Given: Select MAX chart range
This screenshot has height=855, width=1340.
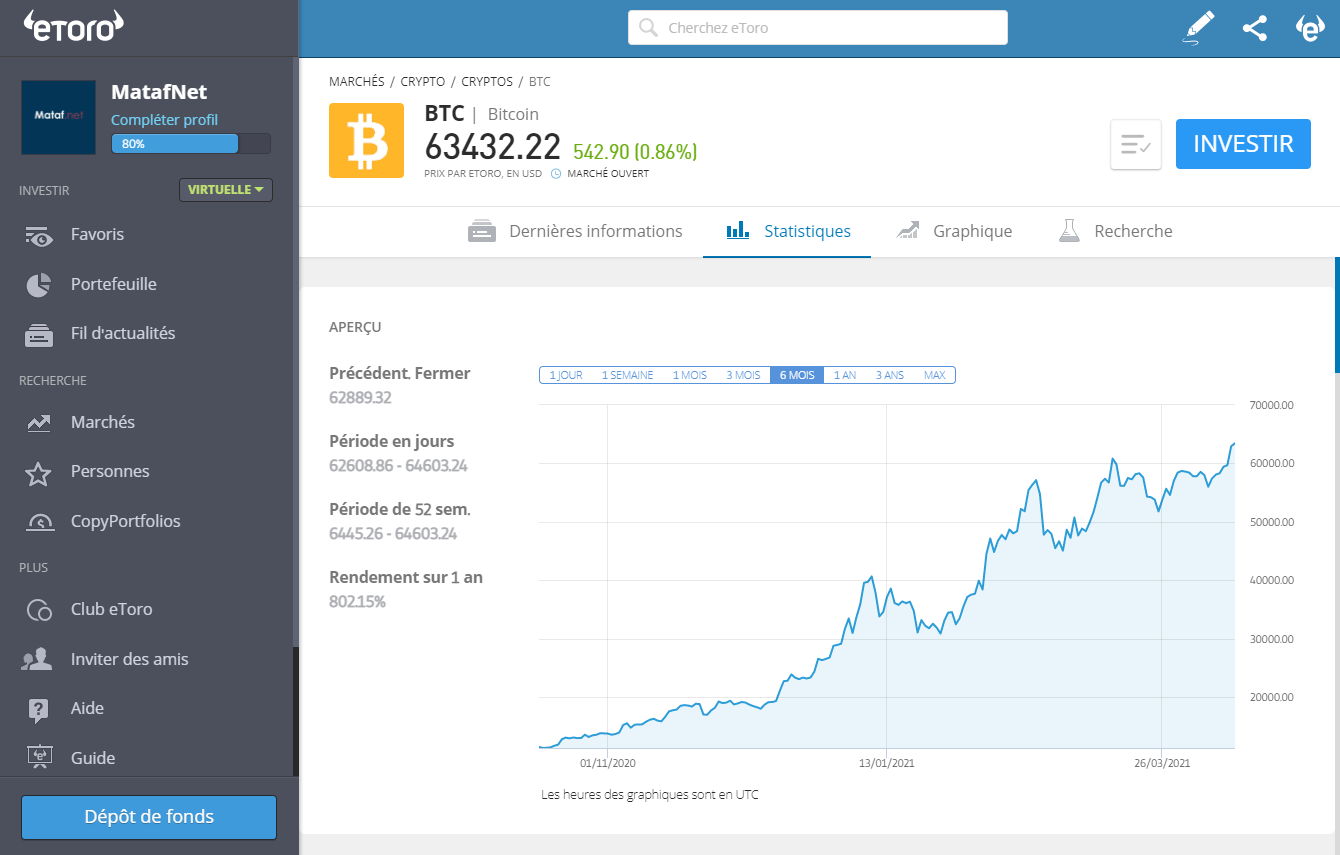Looking at the screenshot, I should click(935, 375).
